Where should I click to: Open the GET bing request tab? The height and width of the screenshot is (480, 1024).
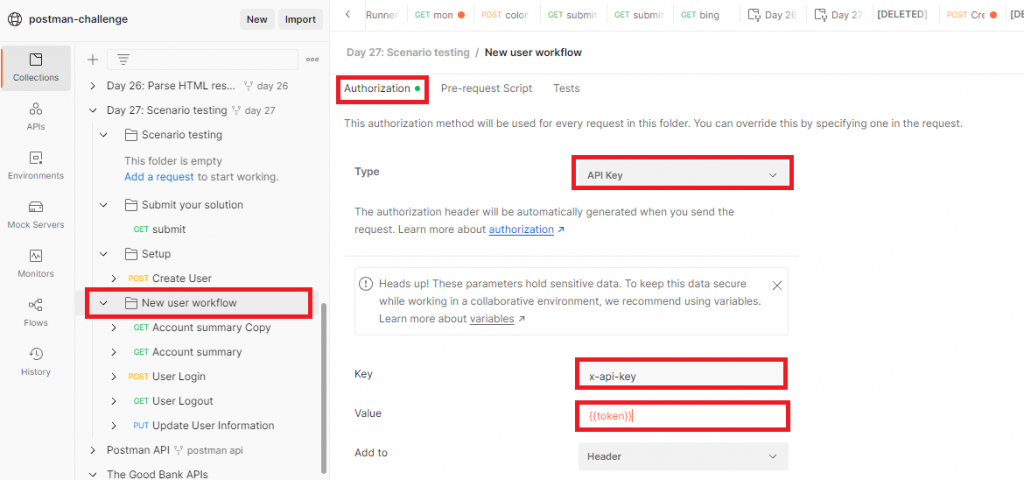coord(700,14)
